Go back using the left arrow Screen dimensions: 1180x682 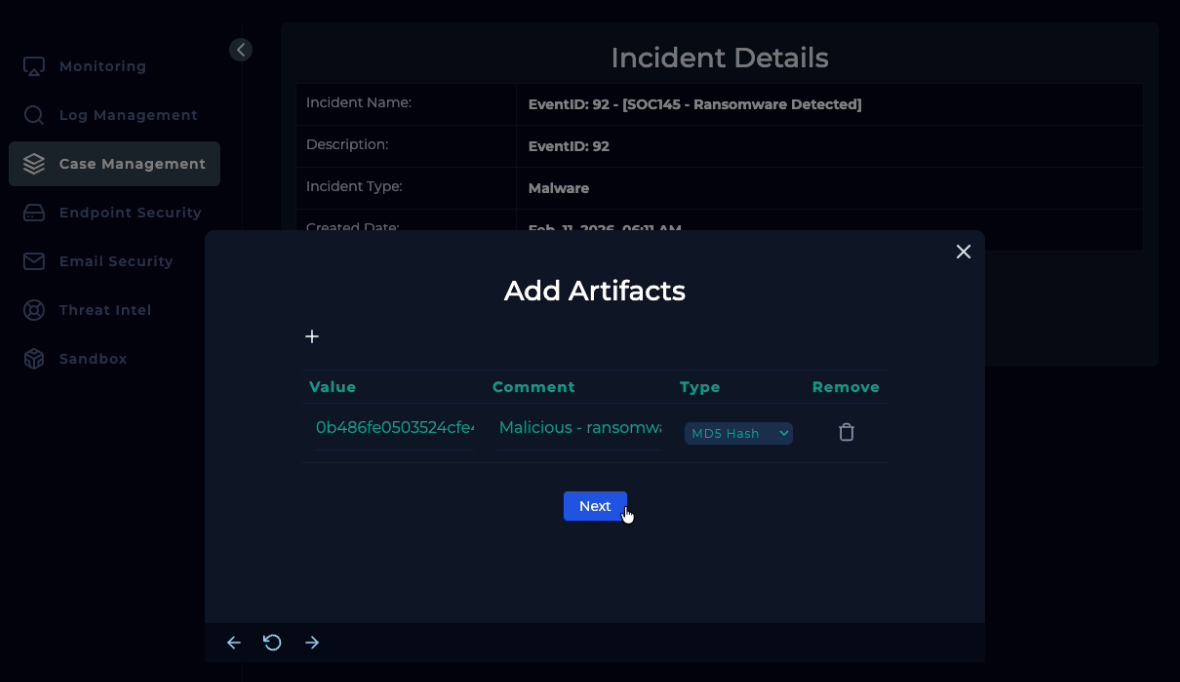pos(233,643)
